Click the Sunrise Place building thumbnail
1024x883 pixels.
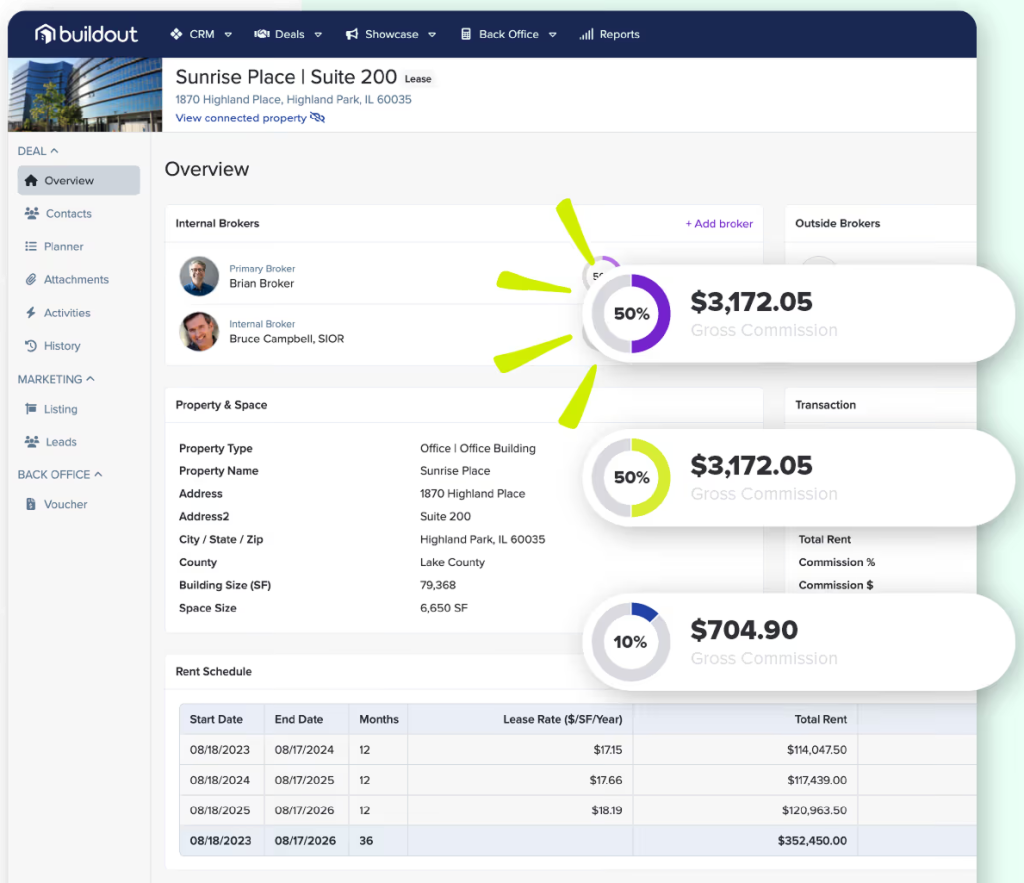(85, 95)
